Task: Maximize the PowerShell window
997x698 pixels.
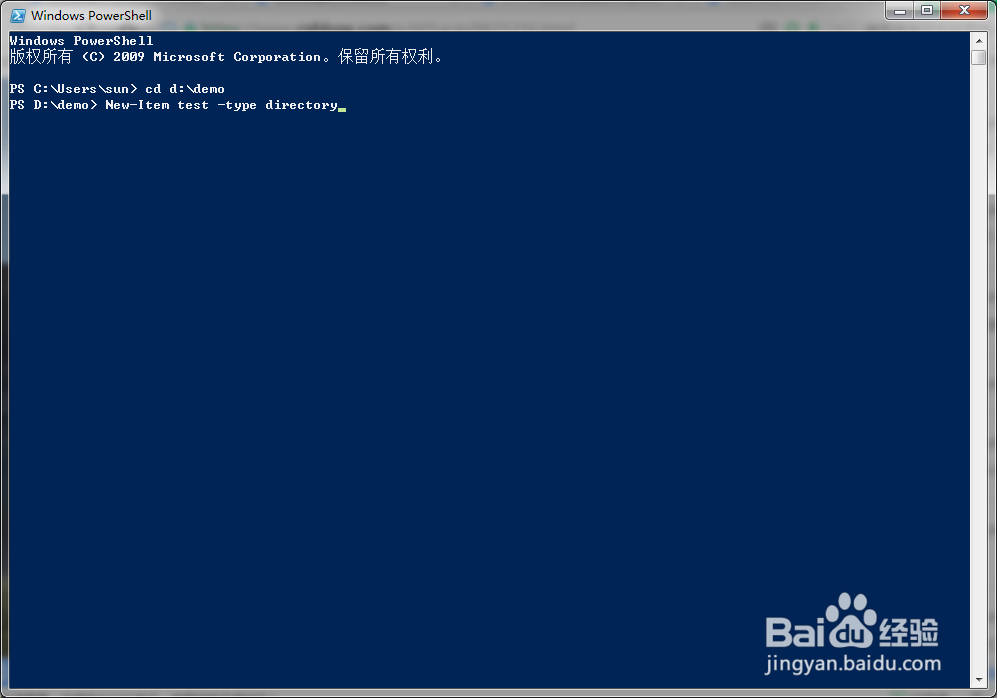Action: point(927,11)
